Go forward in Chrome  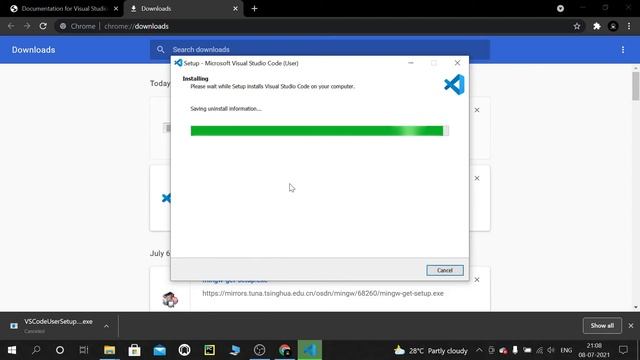tap(27, 26)
